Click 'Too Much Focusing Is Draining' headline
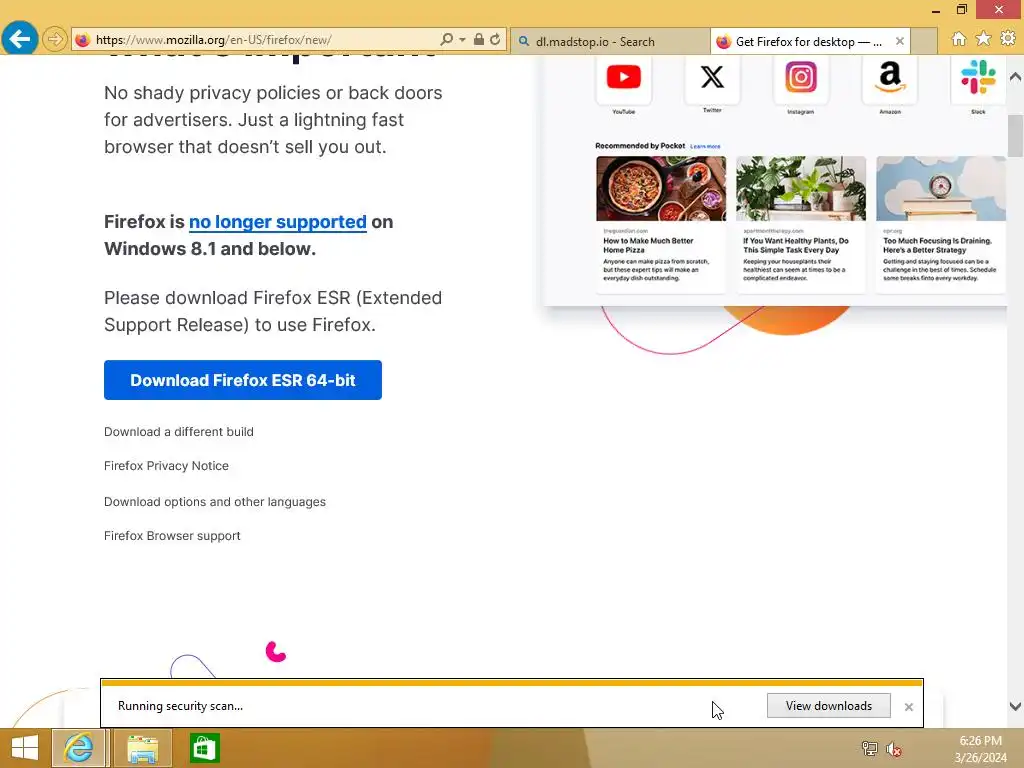Image resolution: width=1024 pixels, height=768 pixels. 937,245
